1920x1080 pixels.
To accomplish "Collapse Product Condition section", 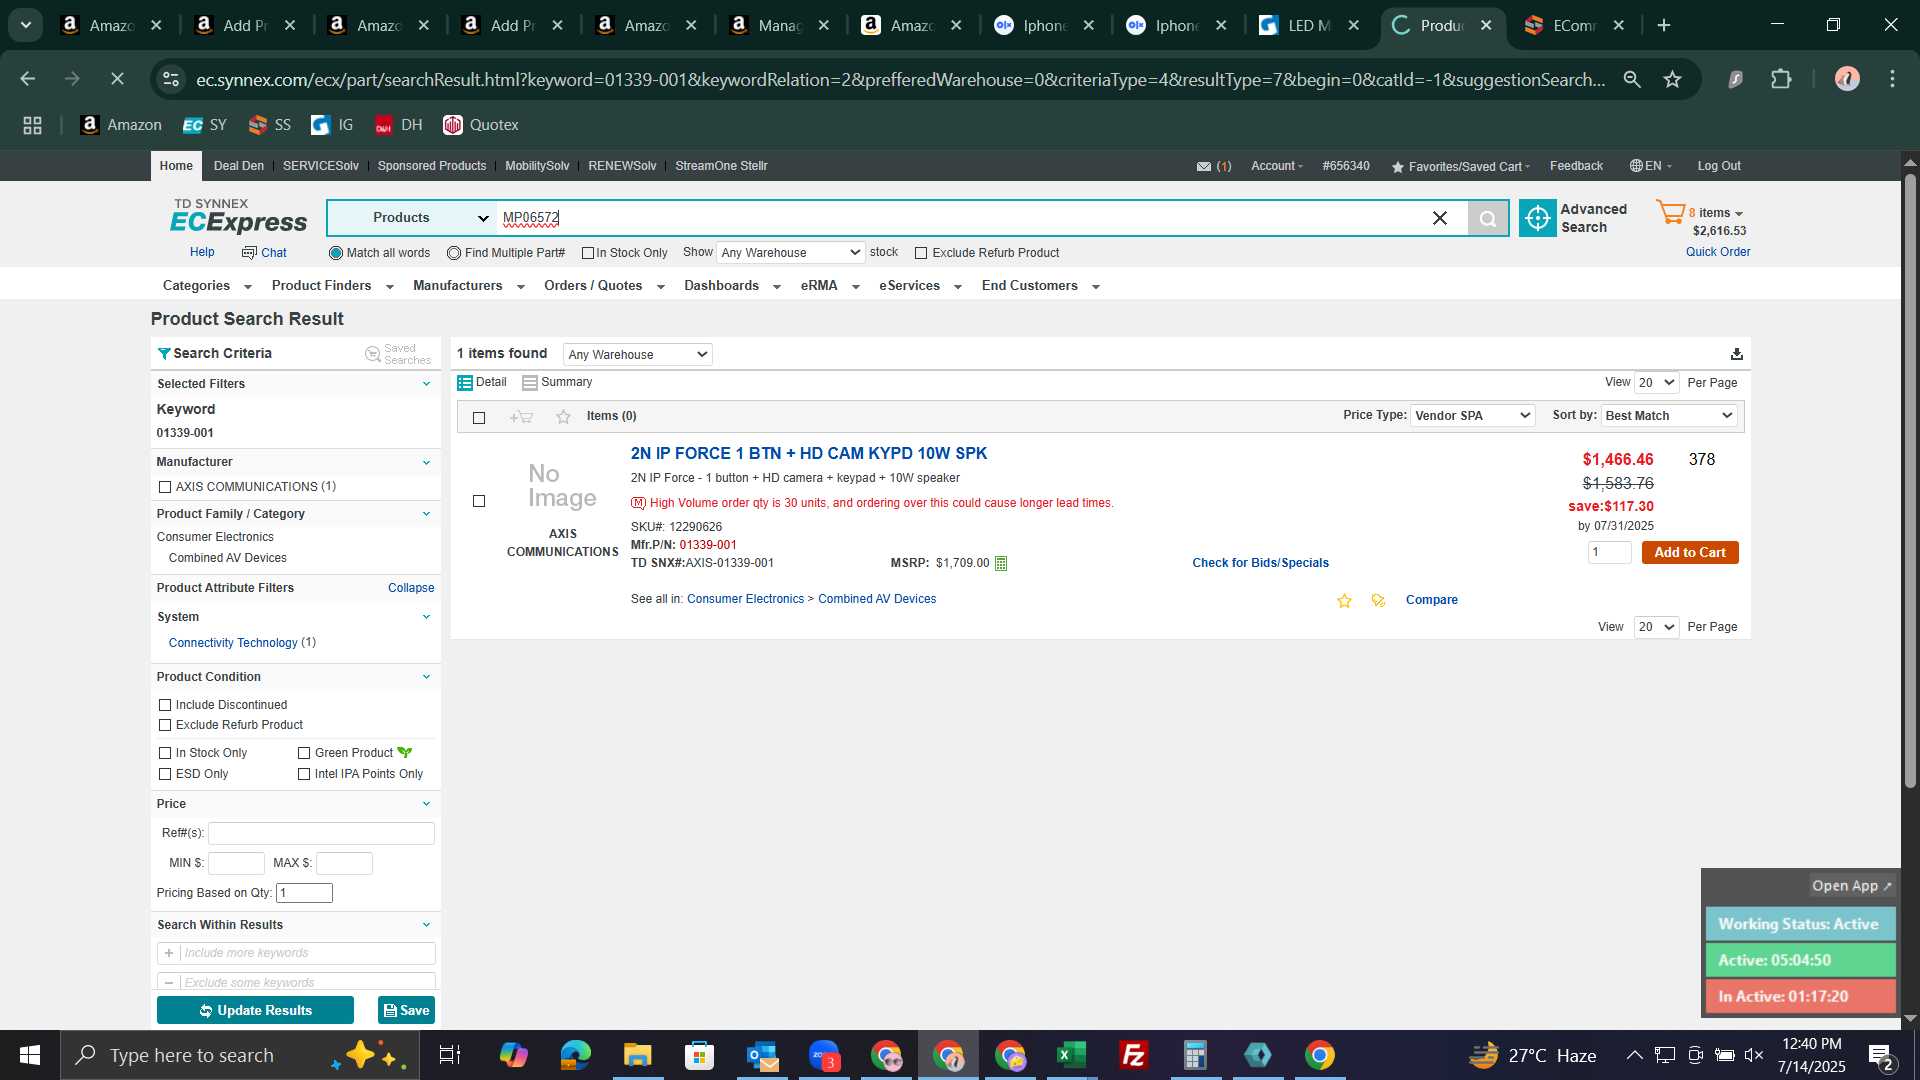I will click(x=426, y=677).
